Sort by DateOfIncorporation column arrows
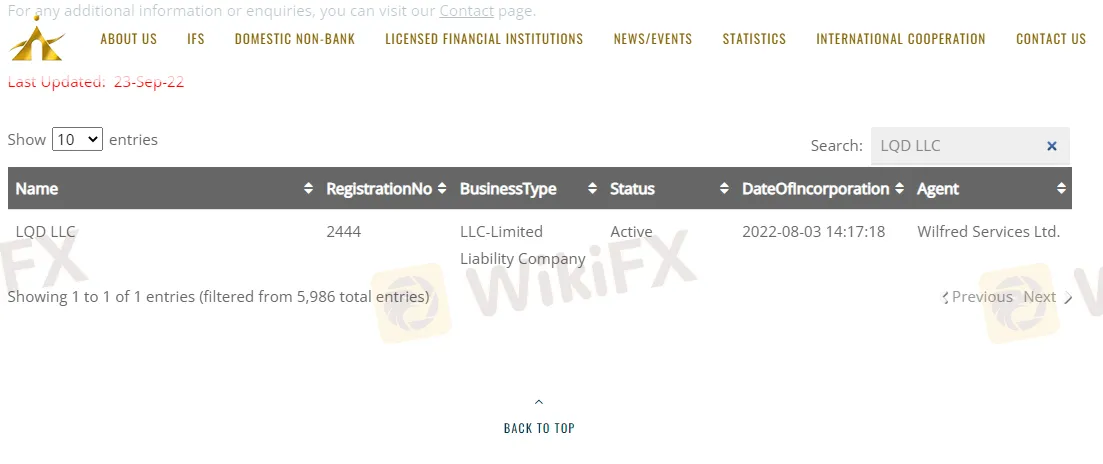 pos(899,189)
